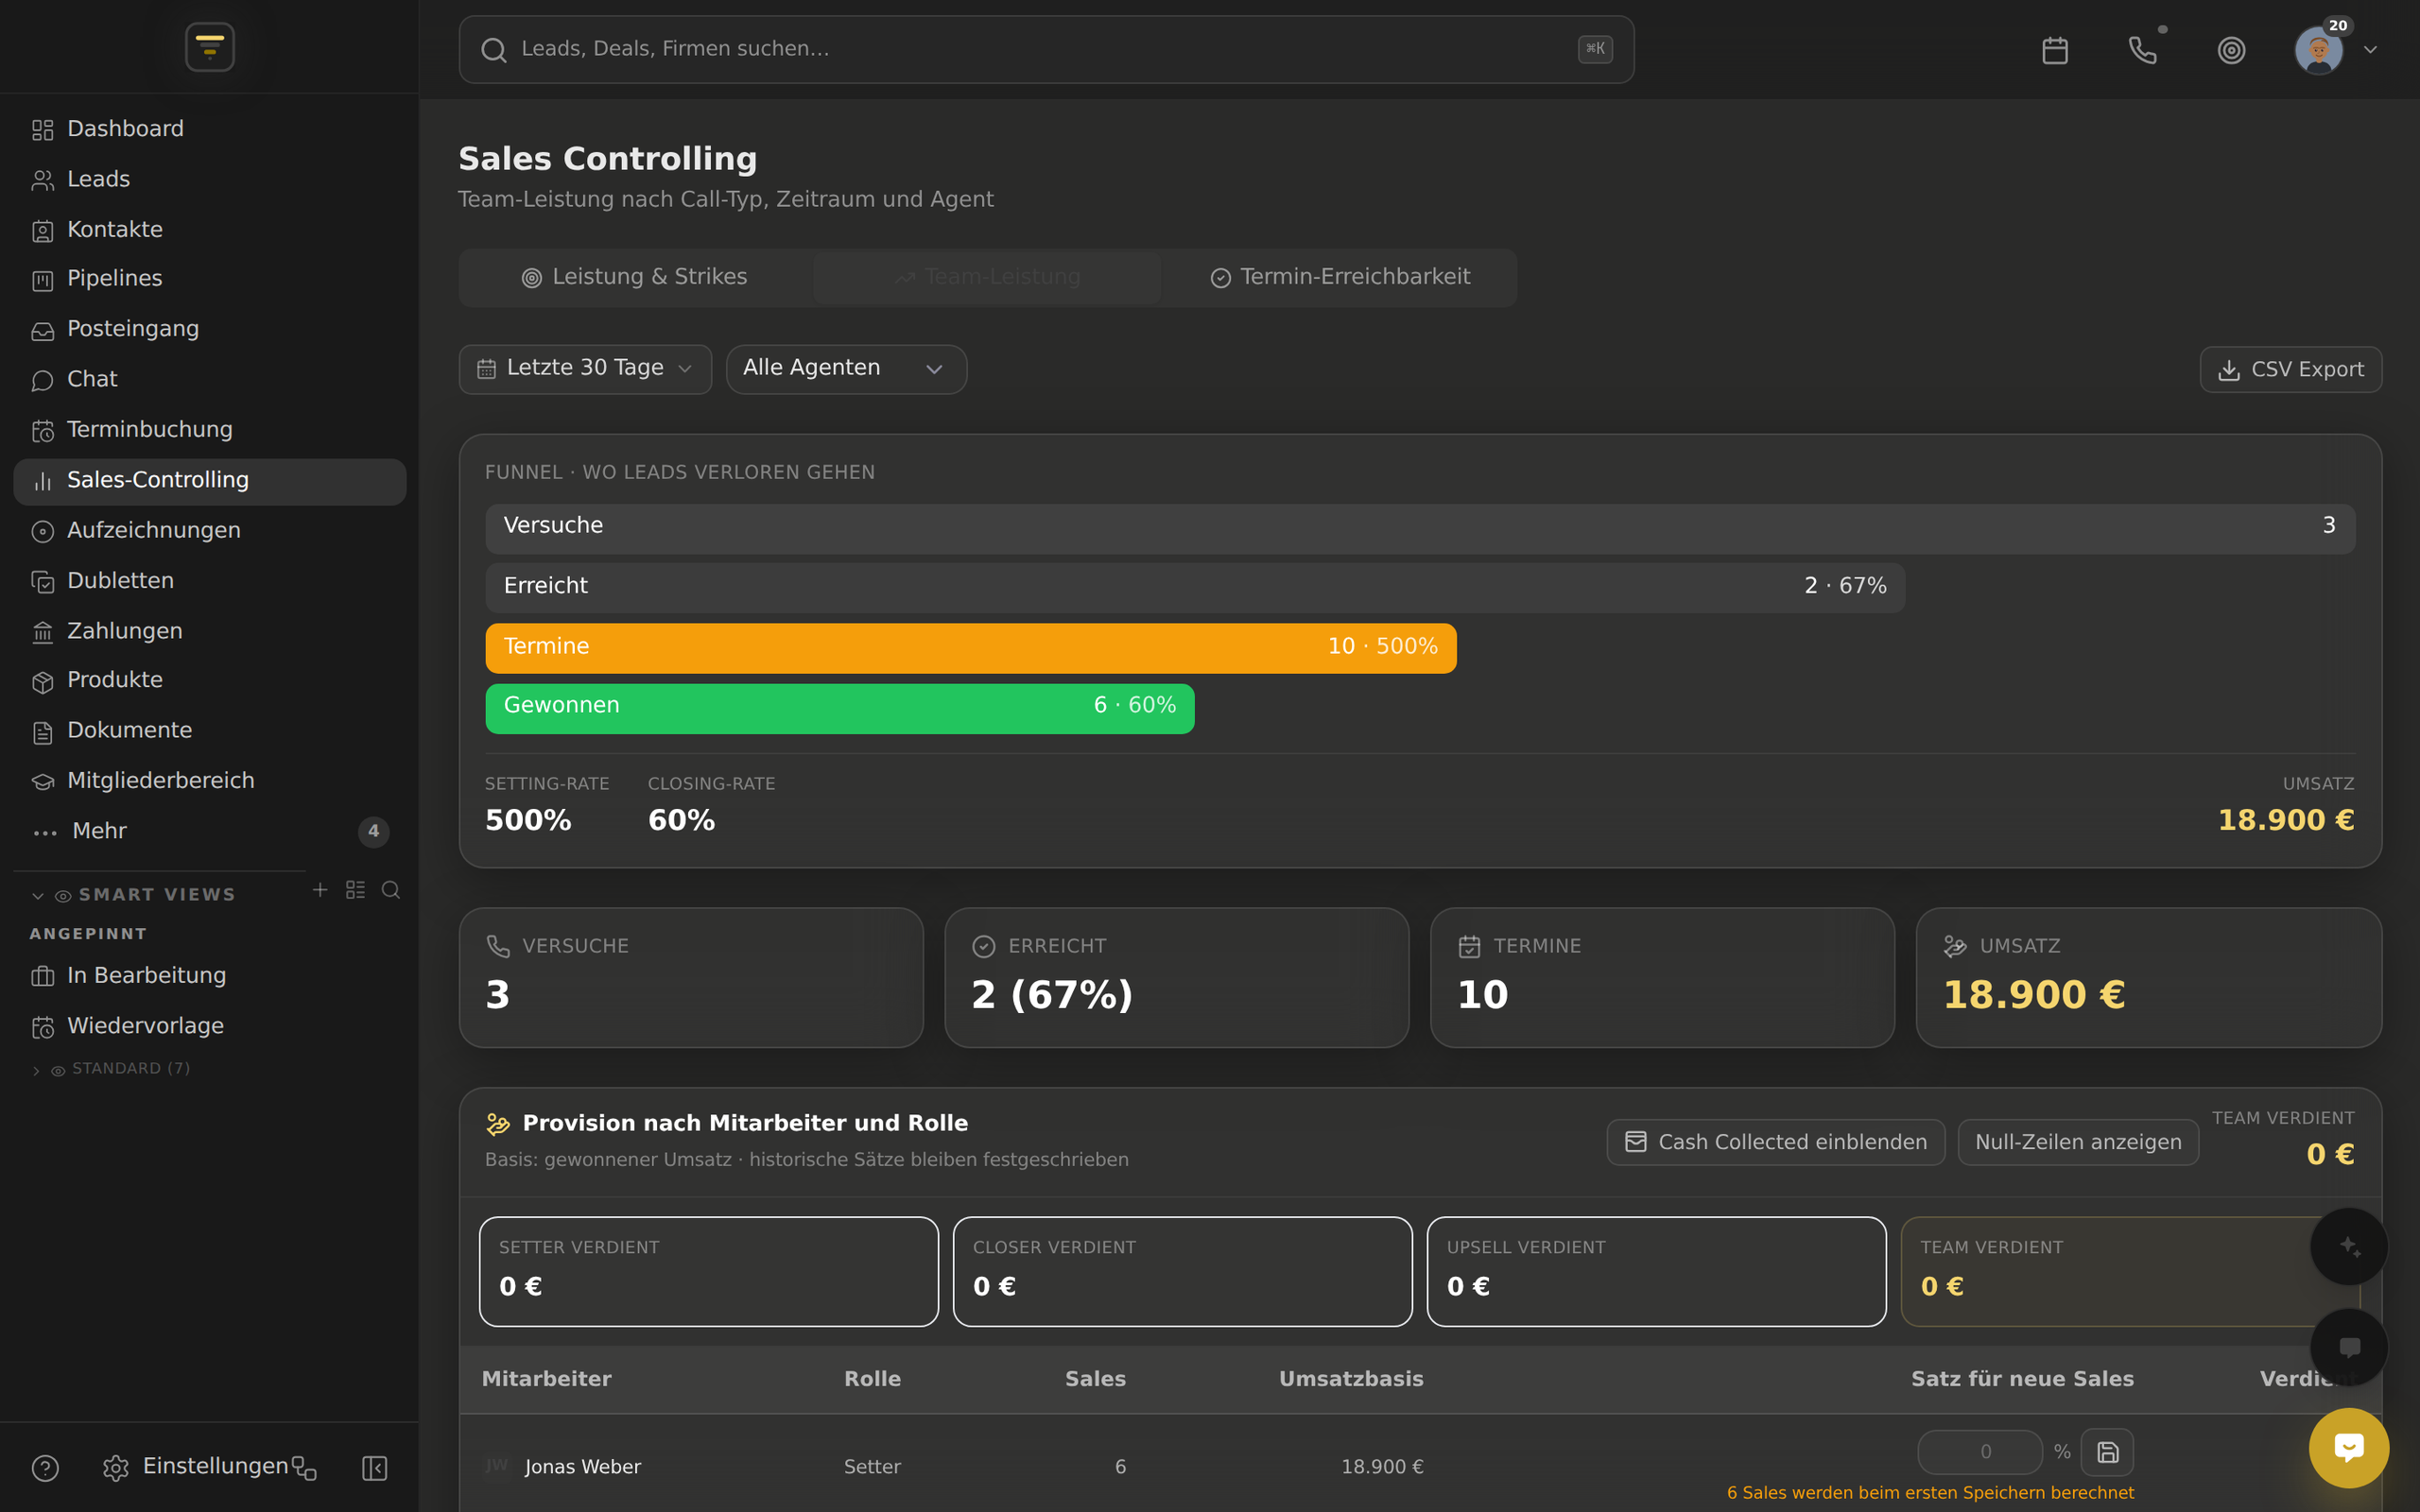
Task: Open the target goals icon in header
Action: (x=2231, y=50)
